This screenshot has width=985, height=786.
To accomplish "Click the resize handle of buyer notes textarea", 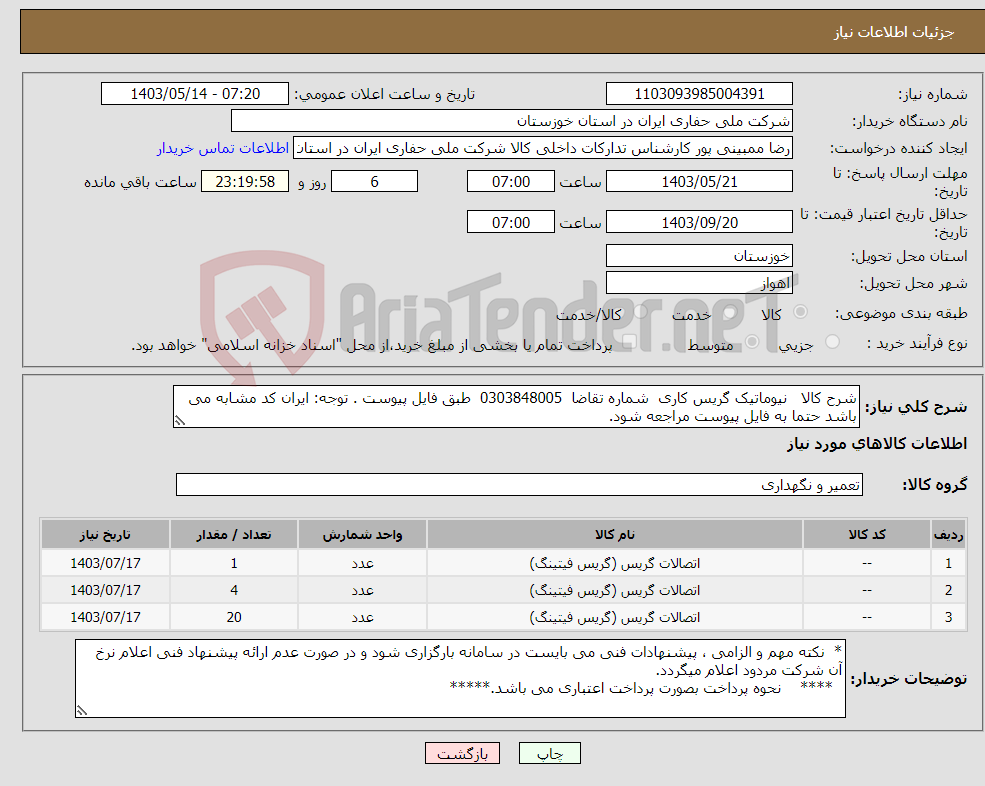I will 82,711.
